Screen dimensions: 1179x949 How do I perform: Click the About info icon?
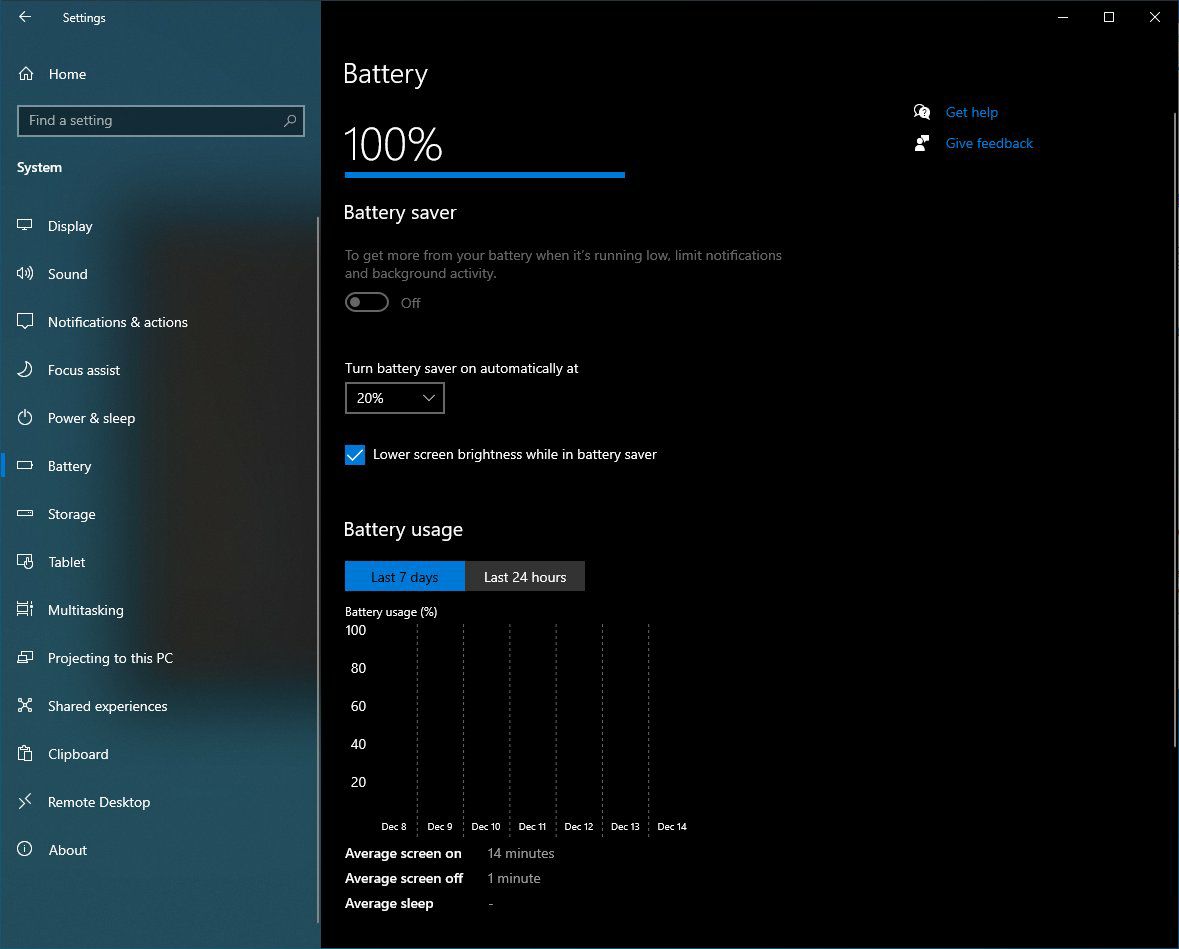(x=25, y=849)
